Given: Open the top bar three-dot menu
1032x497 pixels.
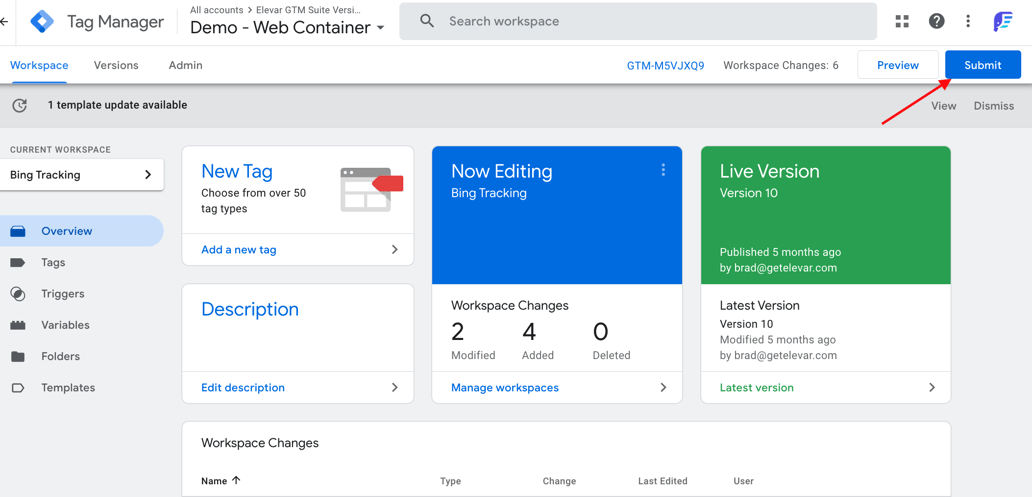Looking at the screenshot, I should click(x=968, y=21).
